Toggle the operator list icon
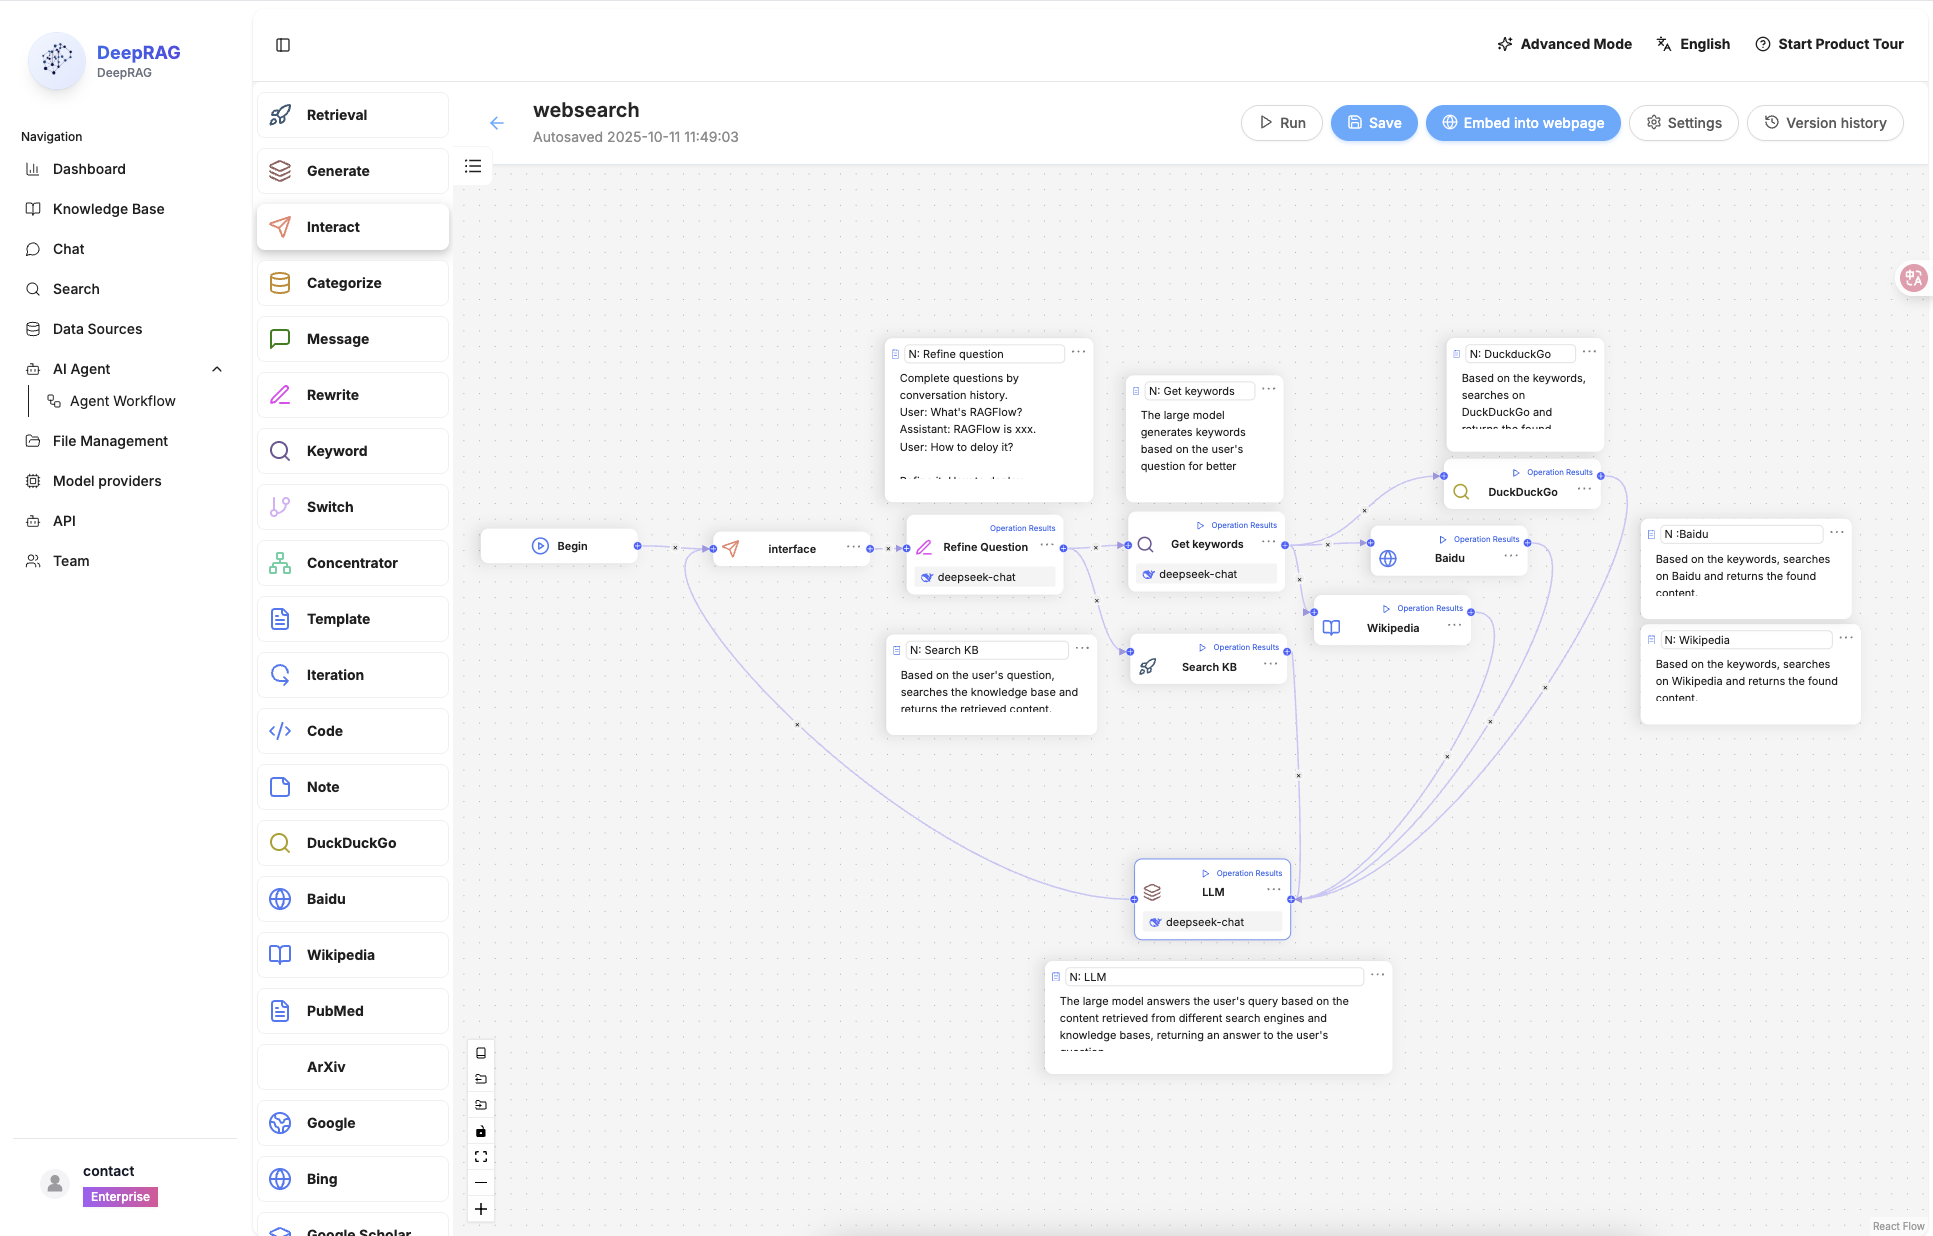The width and height of the screenshot is (1933, 1236). tap(473, 166)
